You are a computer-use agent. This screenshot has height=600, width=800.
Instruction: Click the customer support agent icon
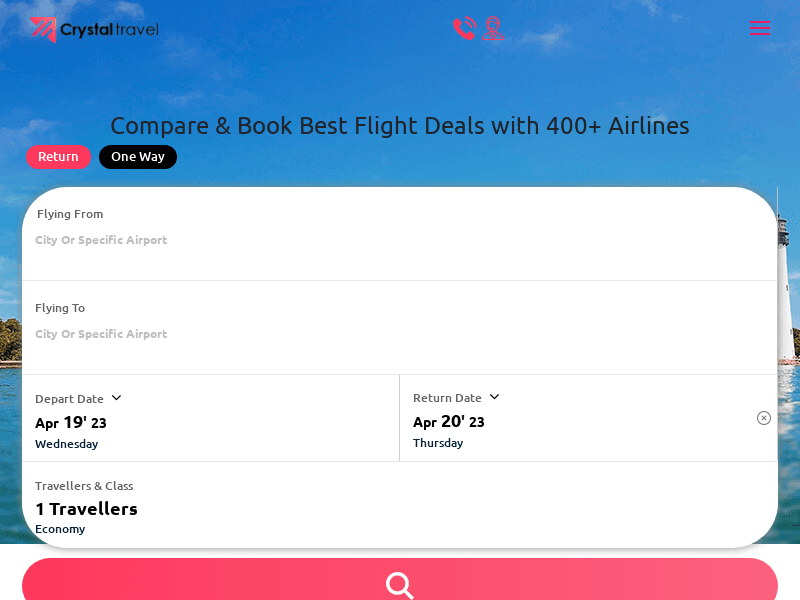point(493,28)
